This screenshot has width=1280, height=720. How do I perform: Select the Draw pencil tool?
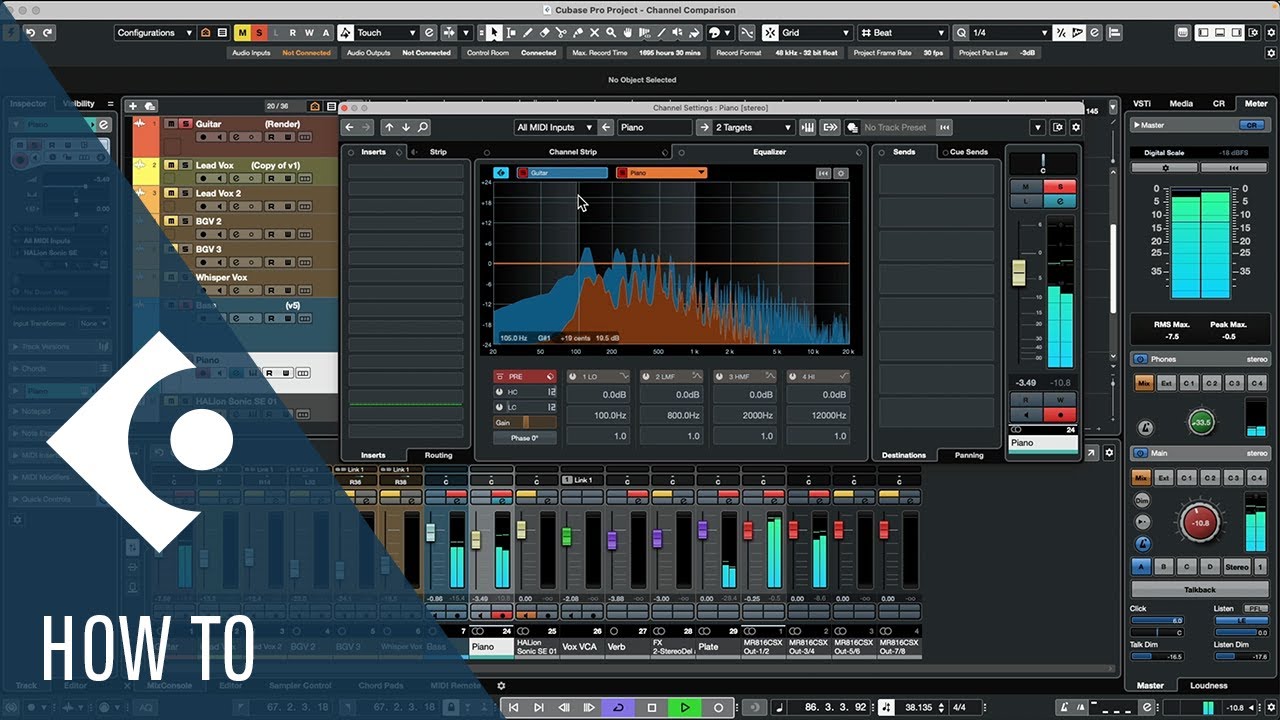click(x=529, y=33)
